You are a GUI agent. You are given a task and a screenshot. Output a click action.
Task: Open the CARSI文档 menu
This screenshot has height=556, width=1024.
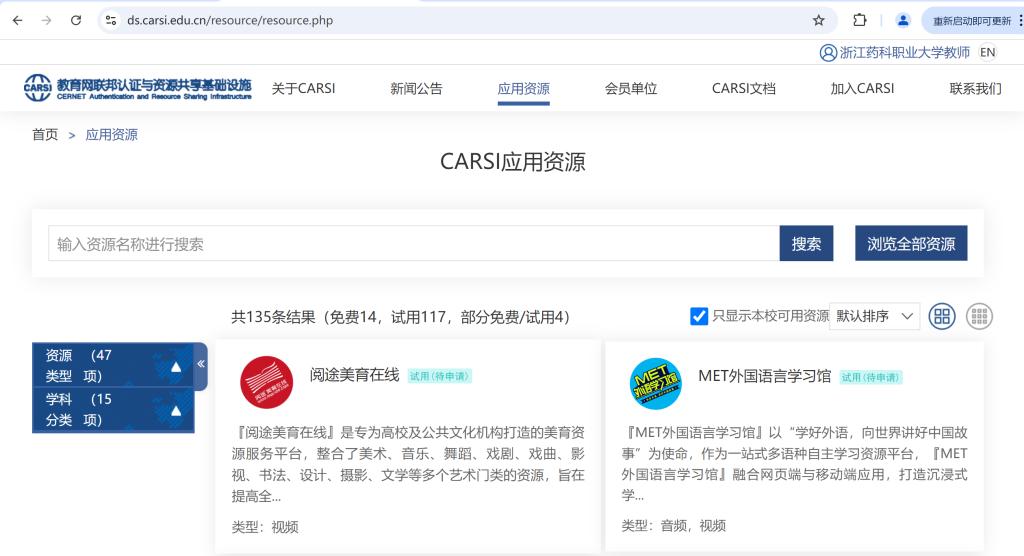pyautogui.click(x=743, y=88)
